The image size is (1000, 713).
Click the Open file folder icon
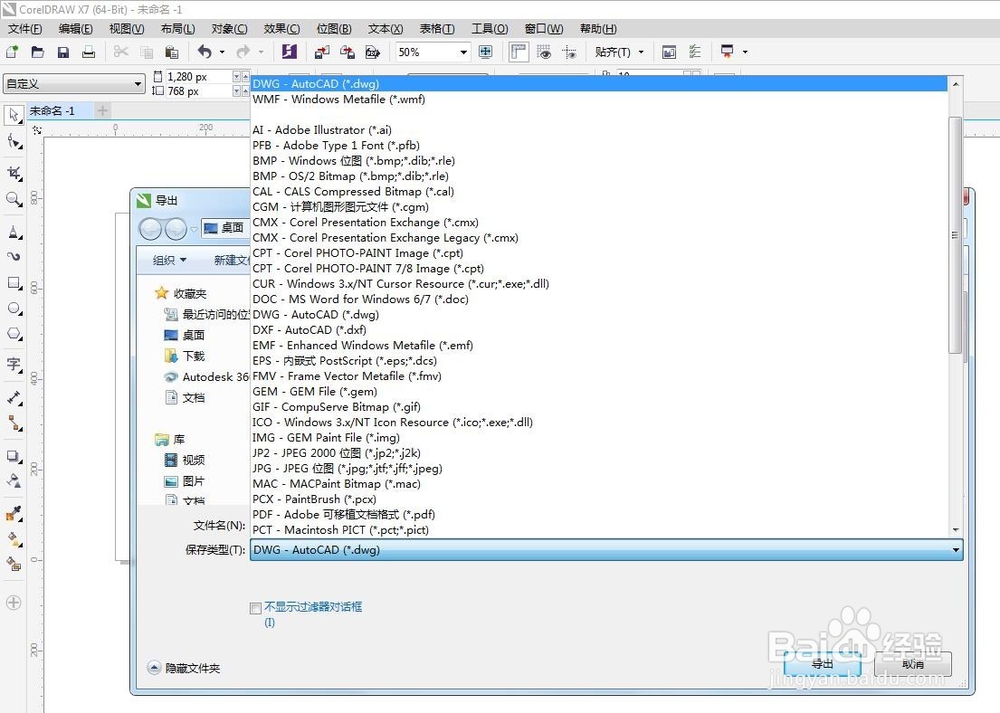38,52
